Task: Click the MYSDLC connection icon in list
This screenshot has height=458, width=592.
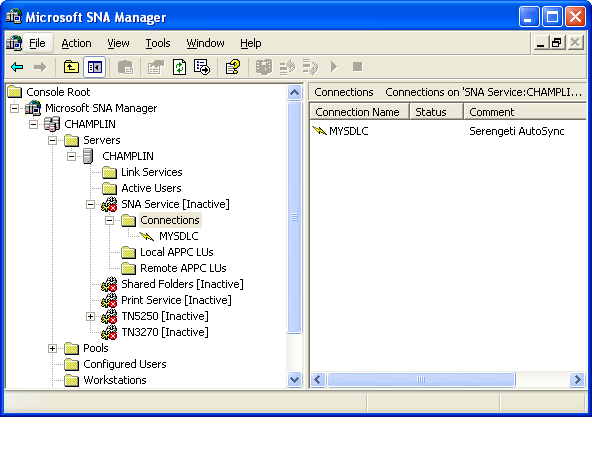Action: click(x=319, y=131)
